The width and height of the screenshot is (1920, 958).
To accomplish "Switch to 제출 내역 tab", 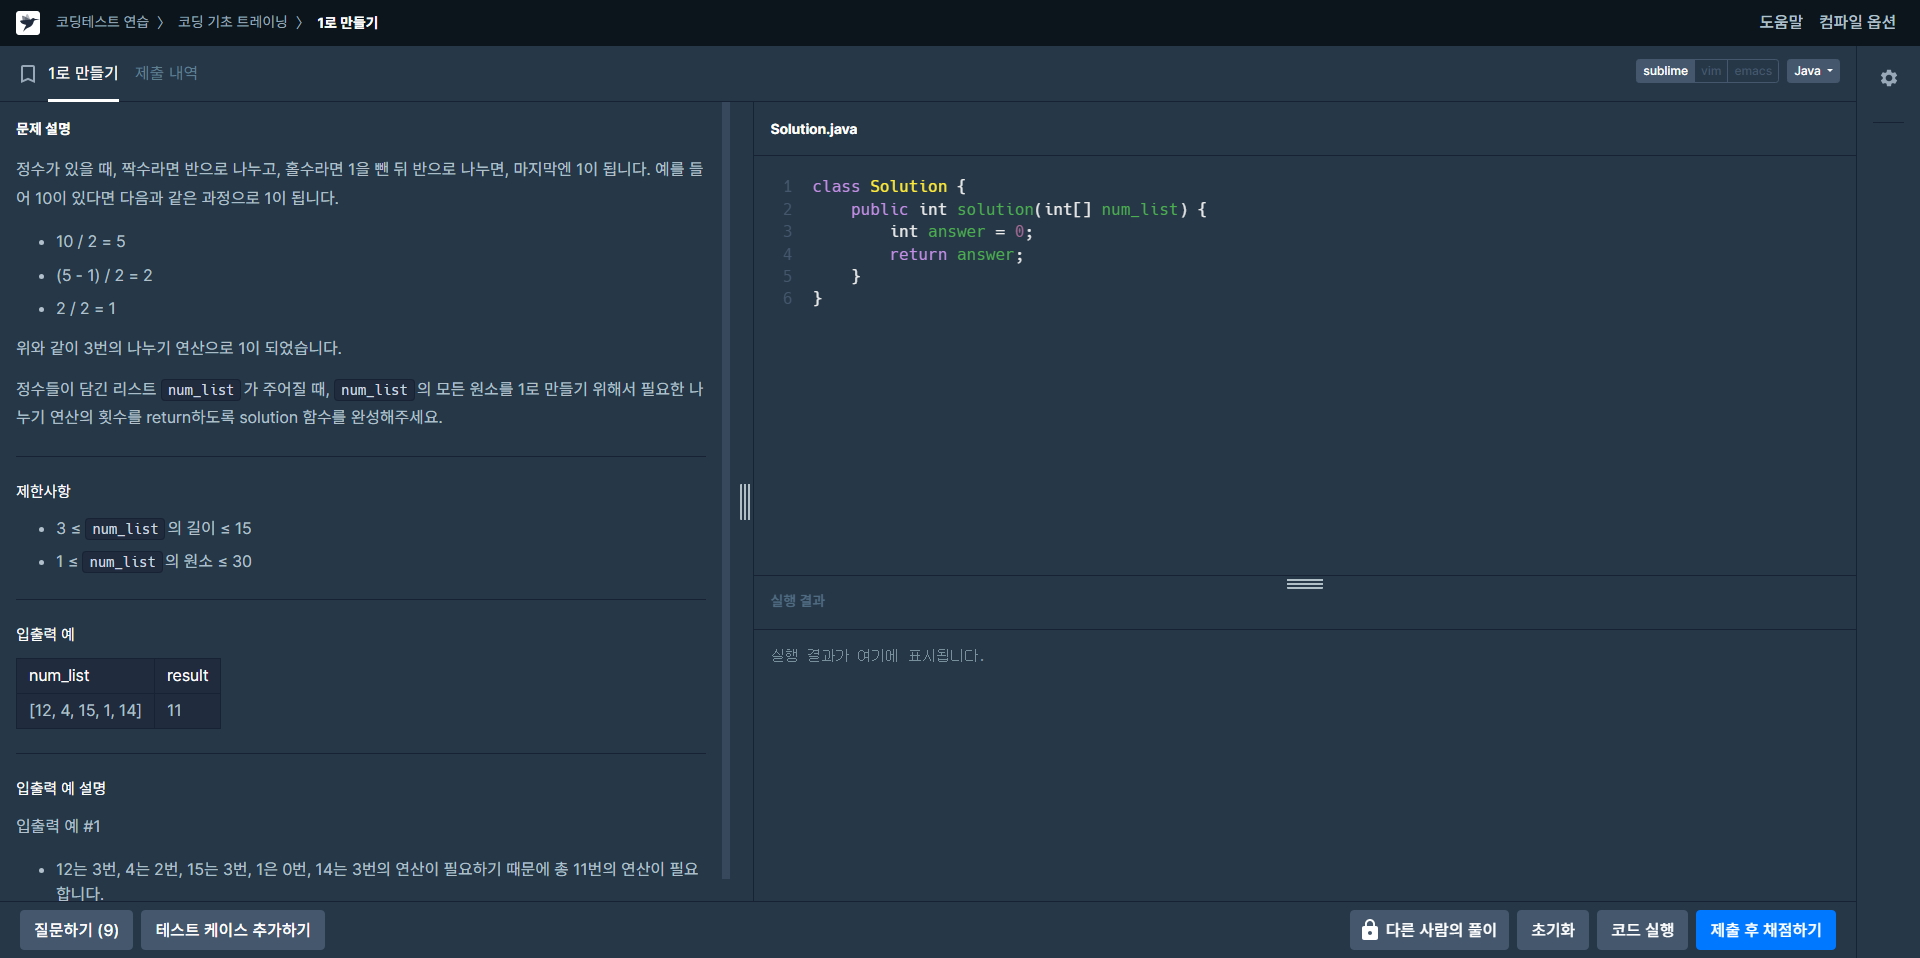I will pyautogui.click(x=166, y=73).
